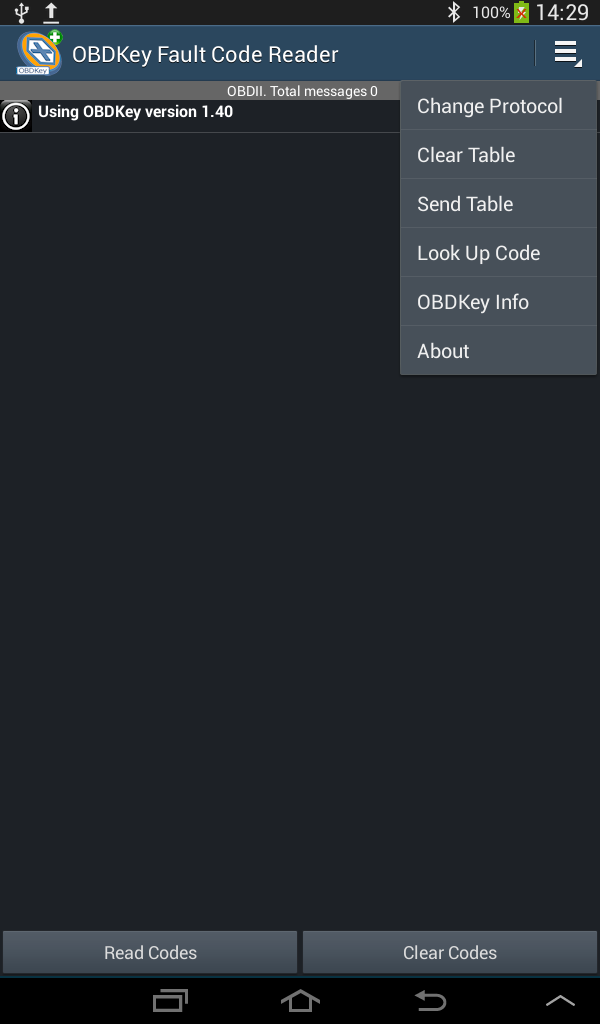Tap the OBDII Total messages status bar text

coord(300,90)
